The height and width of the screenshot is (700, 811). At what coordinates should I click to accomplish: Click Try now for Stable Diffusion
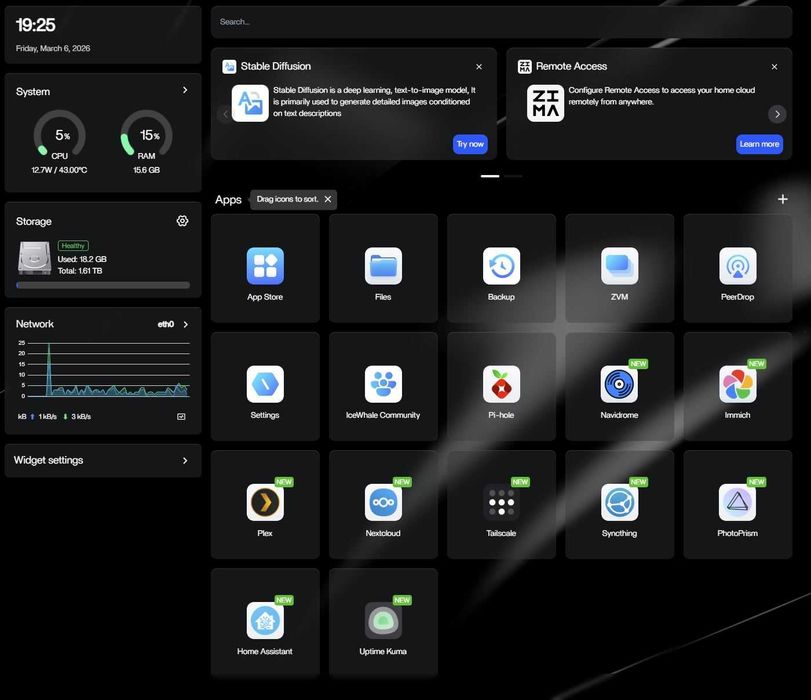[x=470, y=144]
